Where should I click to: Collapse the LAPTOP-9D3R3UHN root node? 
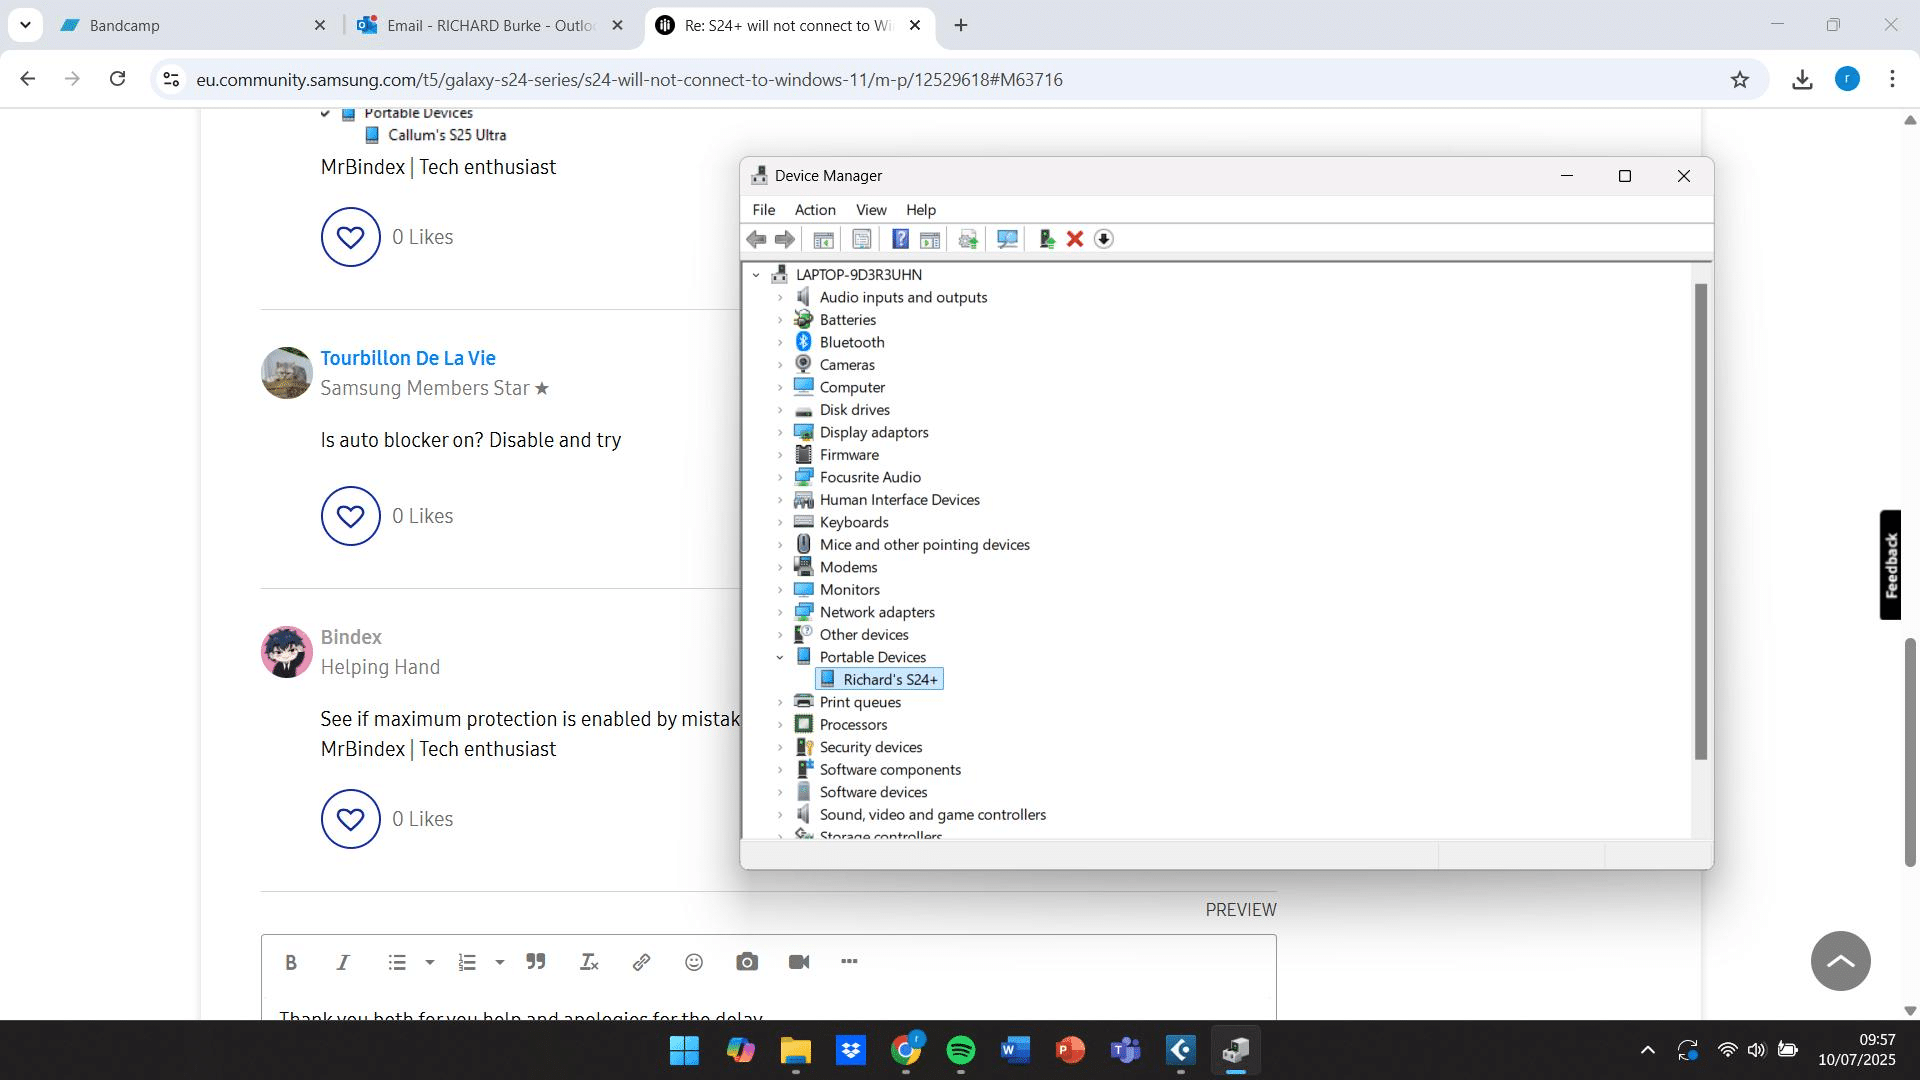point(756,275)
